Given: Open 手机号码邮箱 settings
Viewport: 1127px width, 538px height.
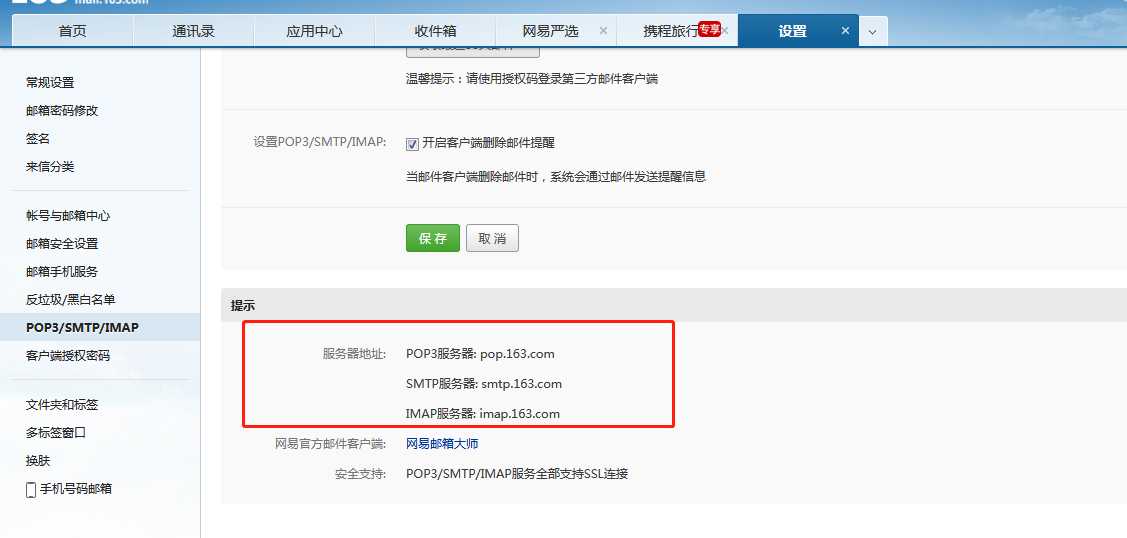Looking at the screenshot, I should click(76, 488).
